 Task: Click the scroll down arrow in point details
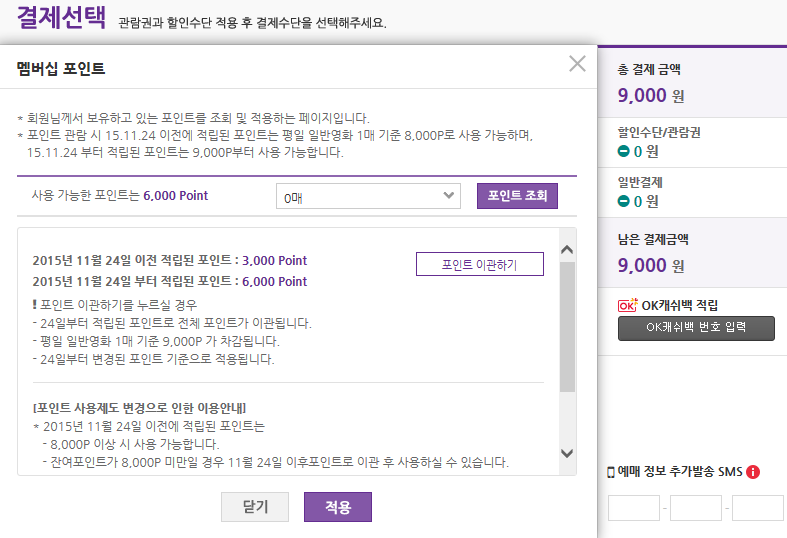(x=567, y=453)
